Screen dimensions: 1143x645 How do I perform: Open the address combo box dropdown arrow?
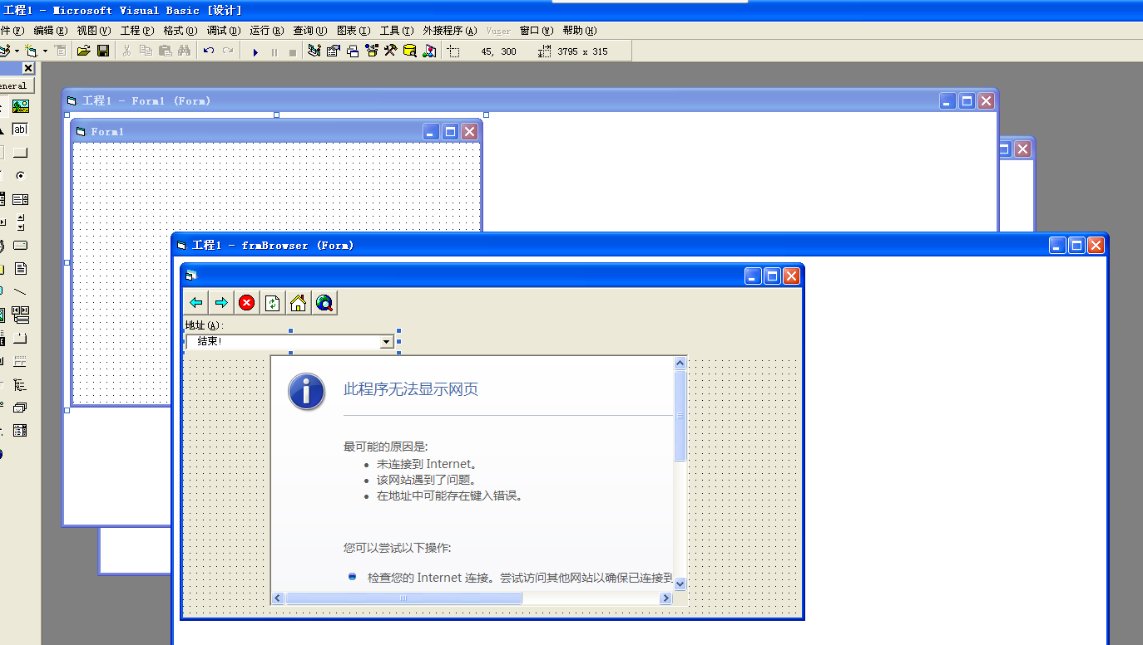386,341
